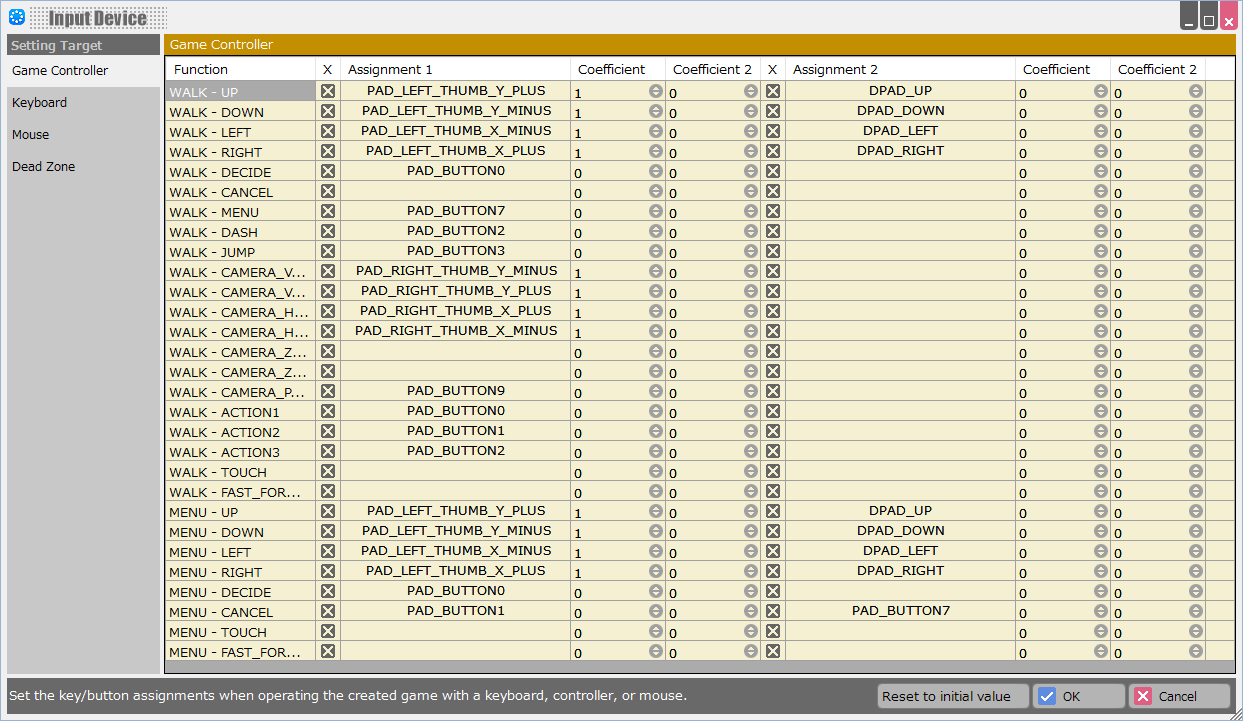This screenshot has width=1243, height=721.
Task: Switch to Mouse setting target
Action: pyautogui.click(x=31, y=135)
